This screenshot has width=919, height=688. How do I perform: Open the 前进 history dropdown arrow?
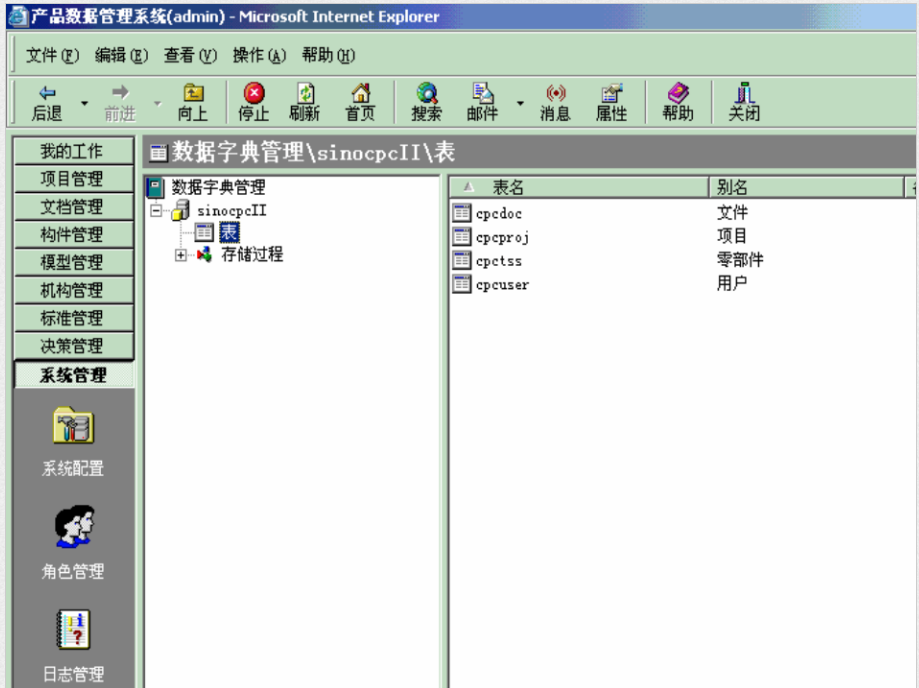(x=158, y=103)
